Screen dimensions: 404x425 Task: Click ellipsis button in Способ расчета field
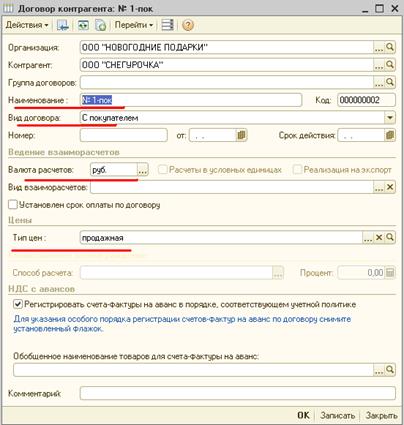click(278, 273)
